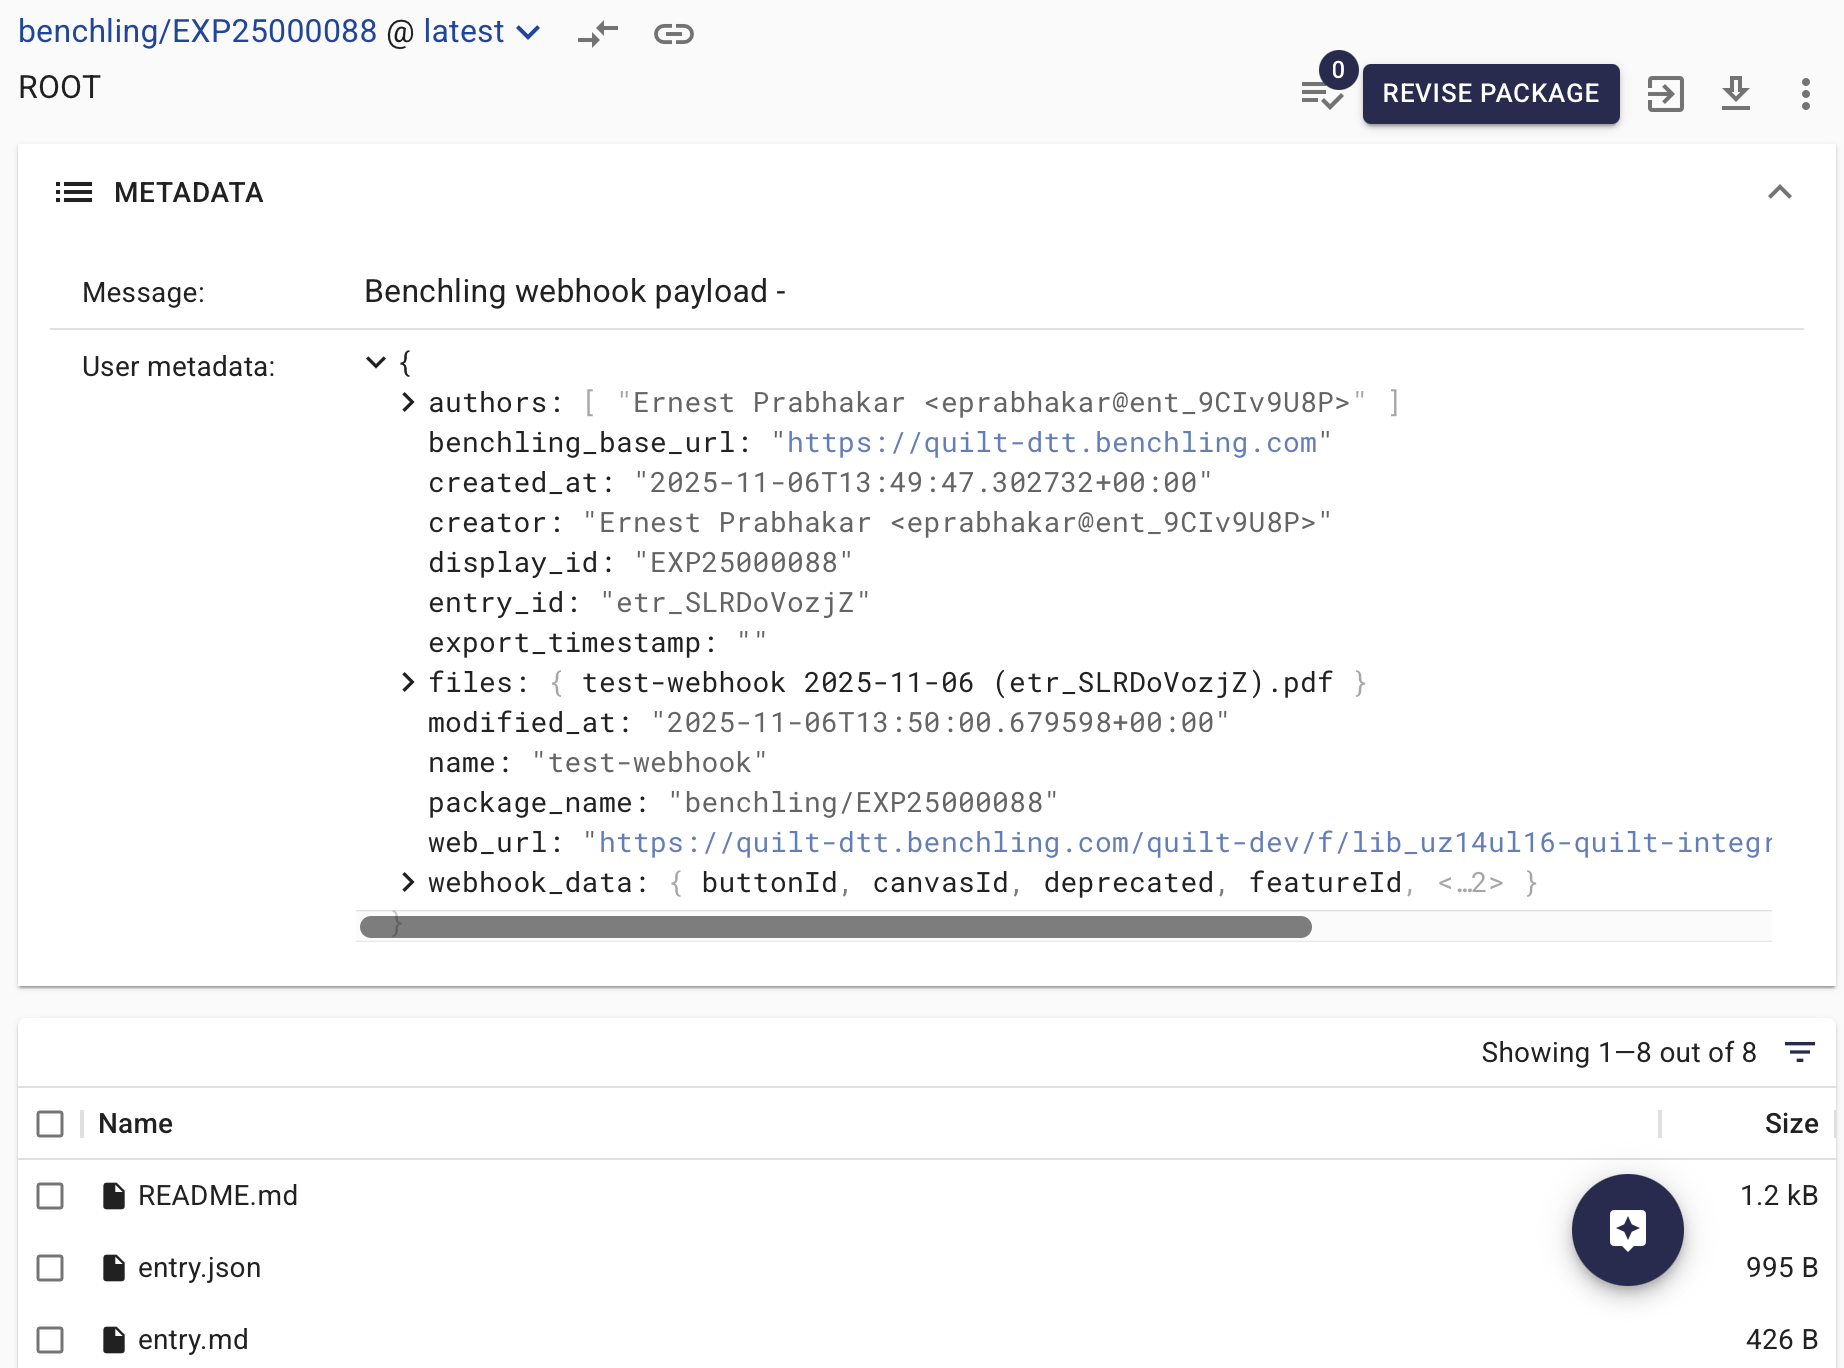
Task: Open the web_url Benchling link
Action: (x=1185, y=842)
